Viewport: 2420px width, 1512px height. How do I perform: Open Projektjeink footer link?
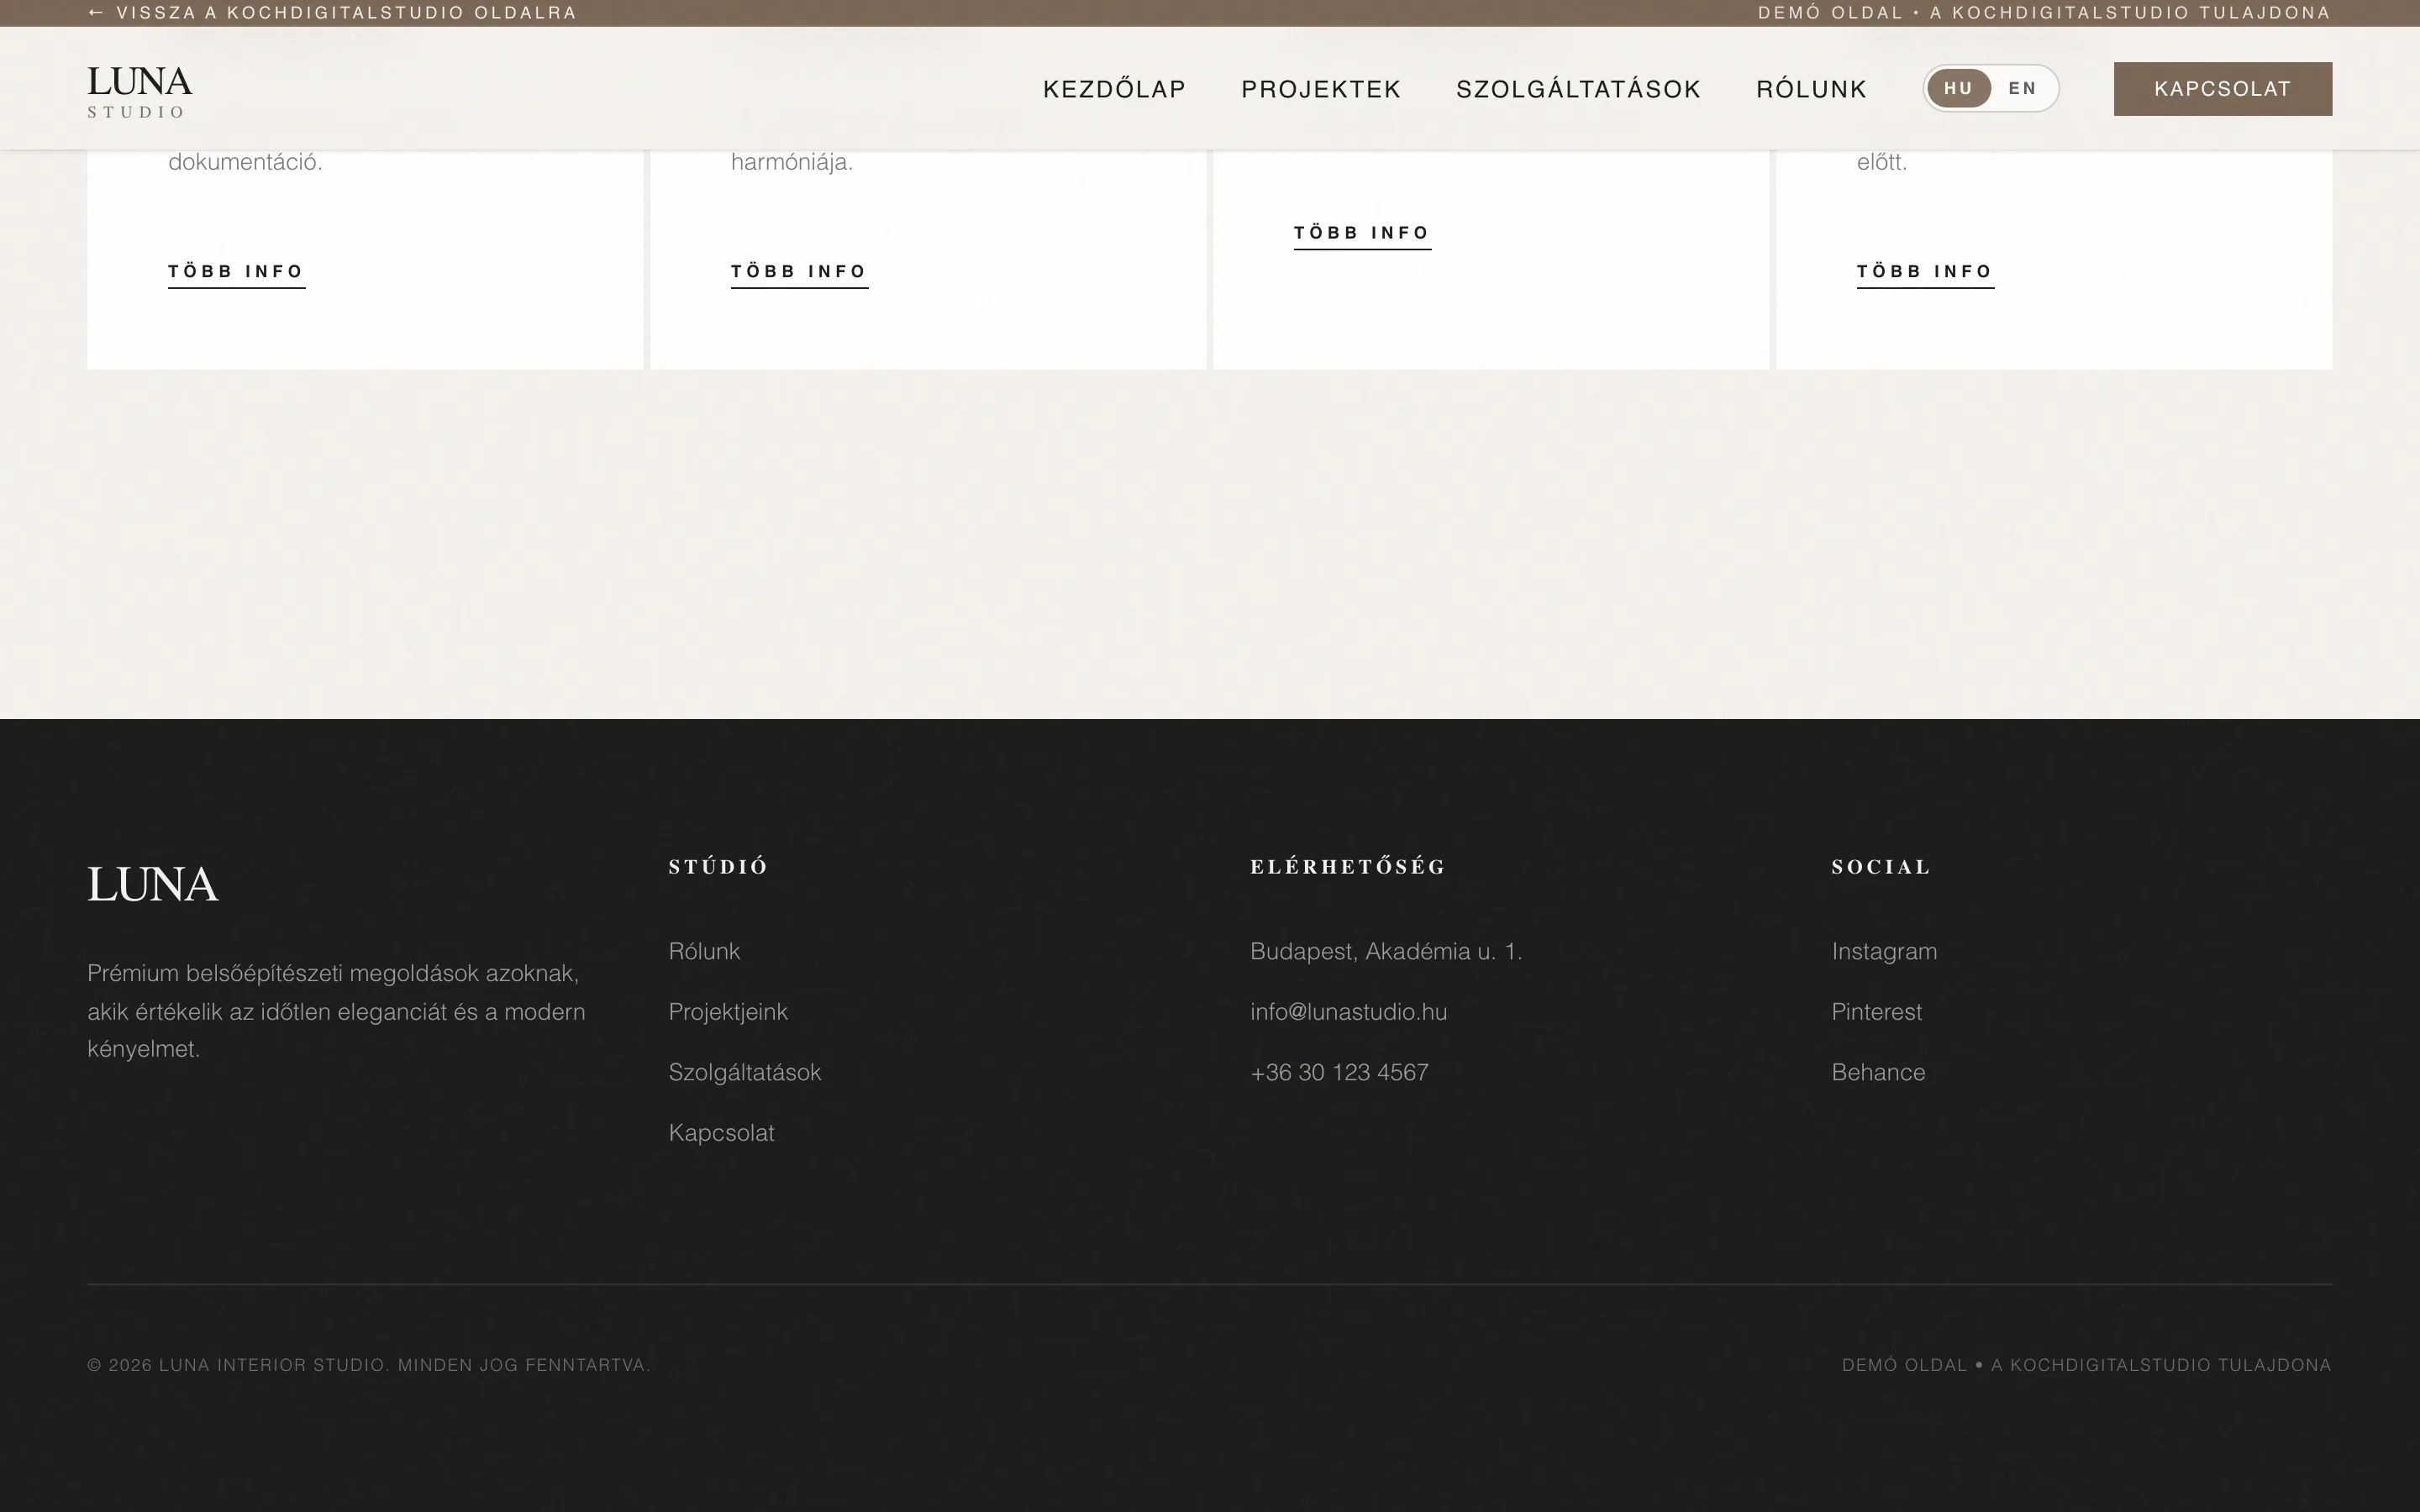click(x=728, y=1012)
